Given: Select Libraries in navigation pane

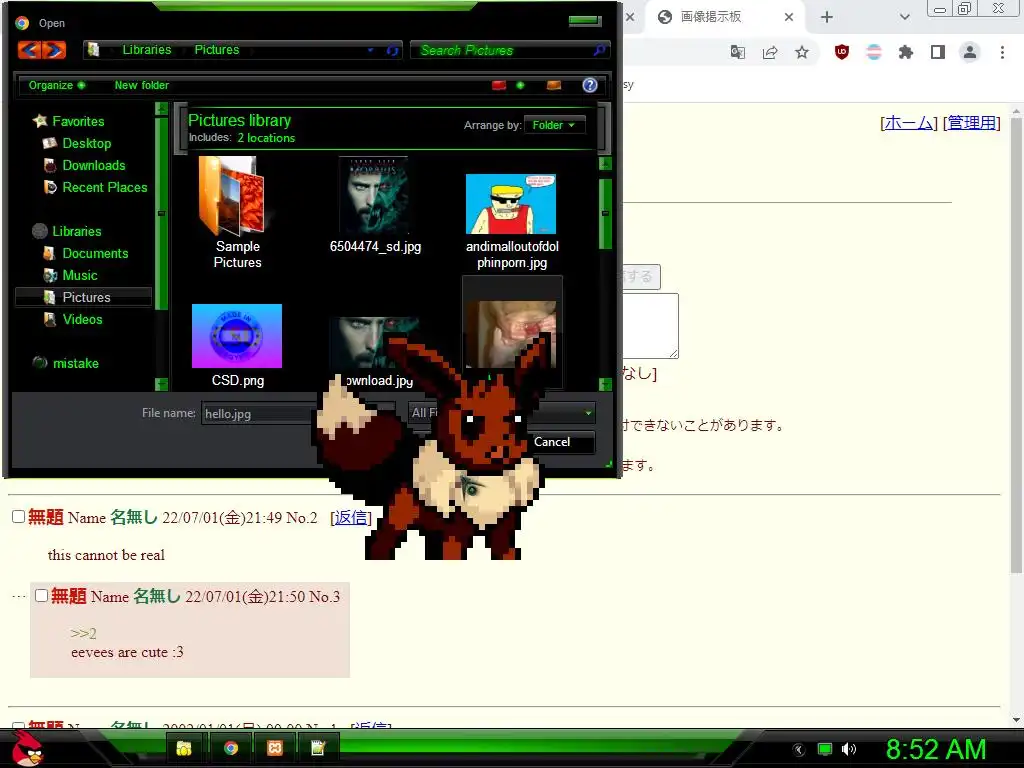Looking at the screenshot, I should click(x=76, y=231).
